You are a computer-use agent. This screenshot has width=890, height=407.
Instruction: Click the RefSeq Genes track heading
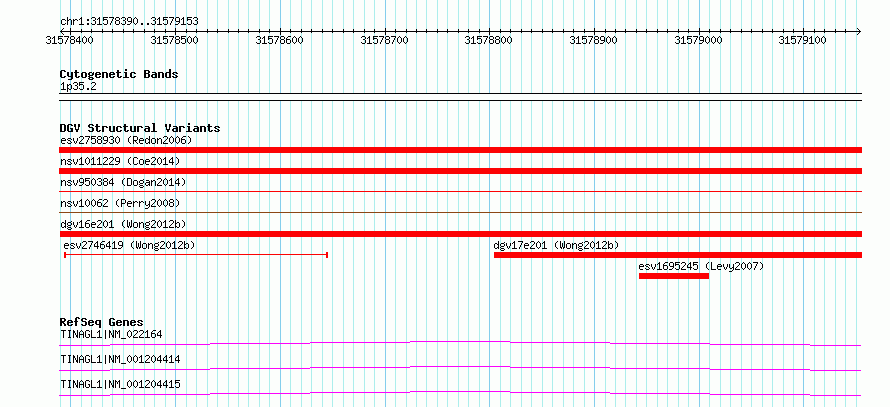pos(102,322)
